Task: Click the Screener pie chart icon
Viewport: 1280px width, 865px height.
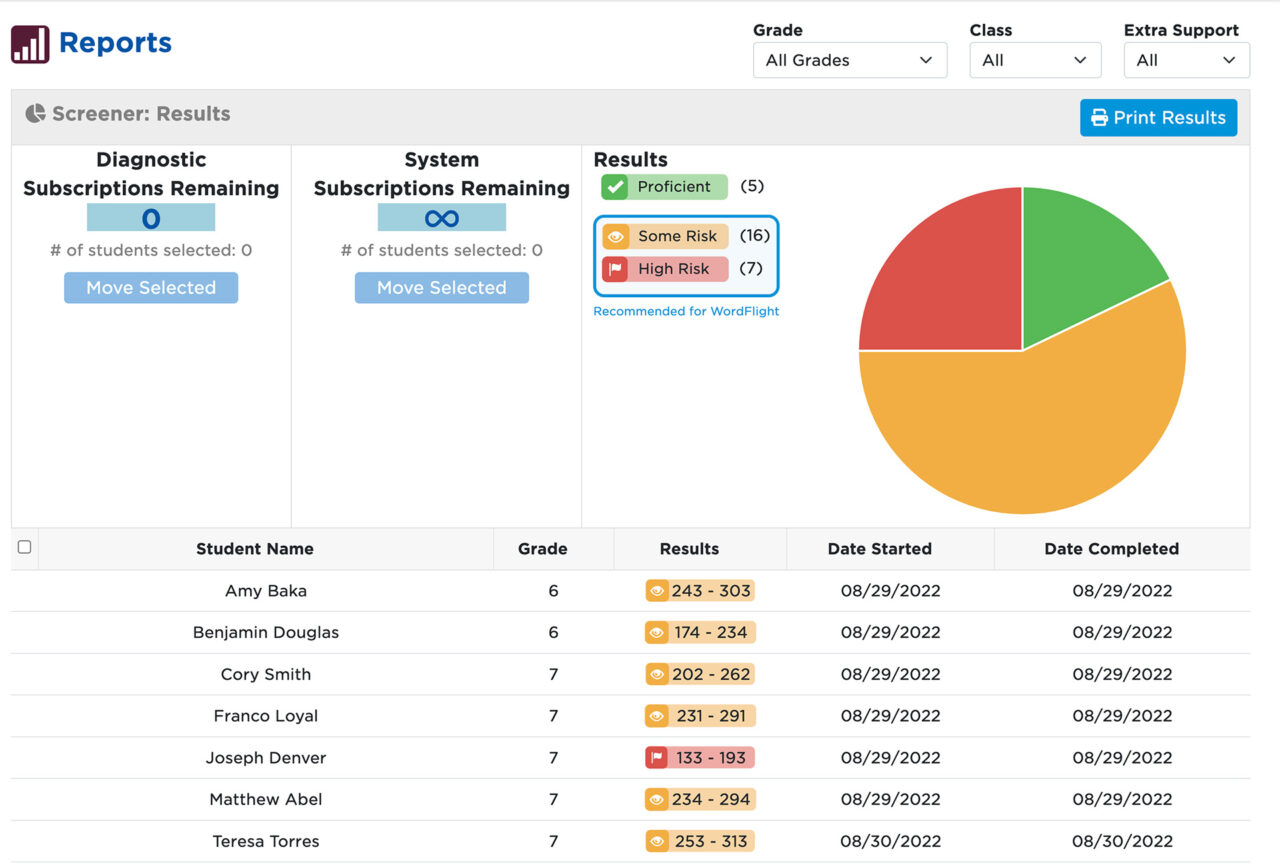Action: tap(36, 114)
